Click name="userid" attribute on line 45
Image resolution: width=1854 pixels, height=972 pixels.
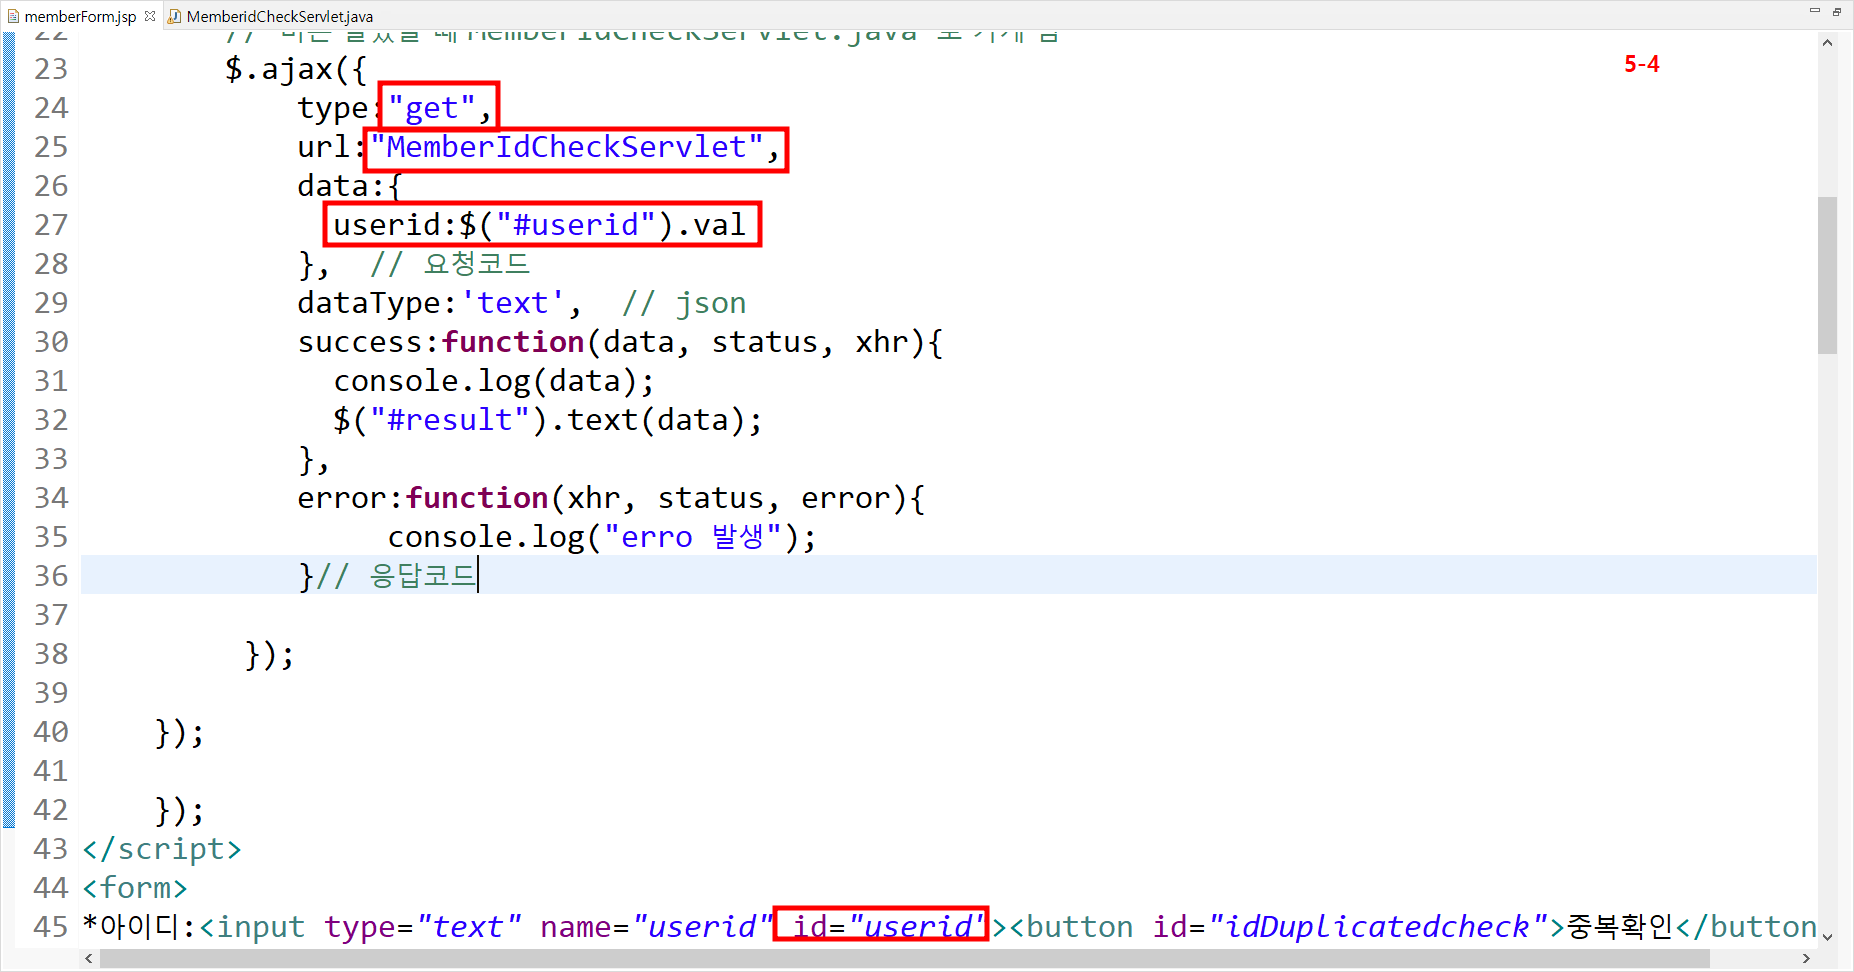click(656, 927)
